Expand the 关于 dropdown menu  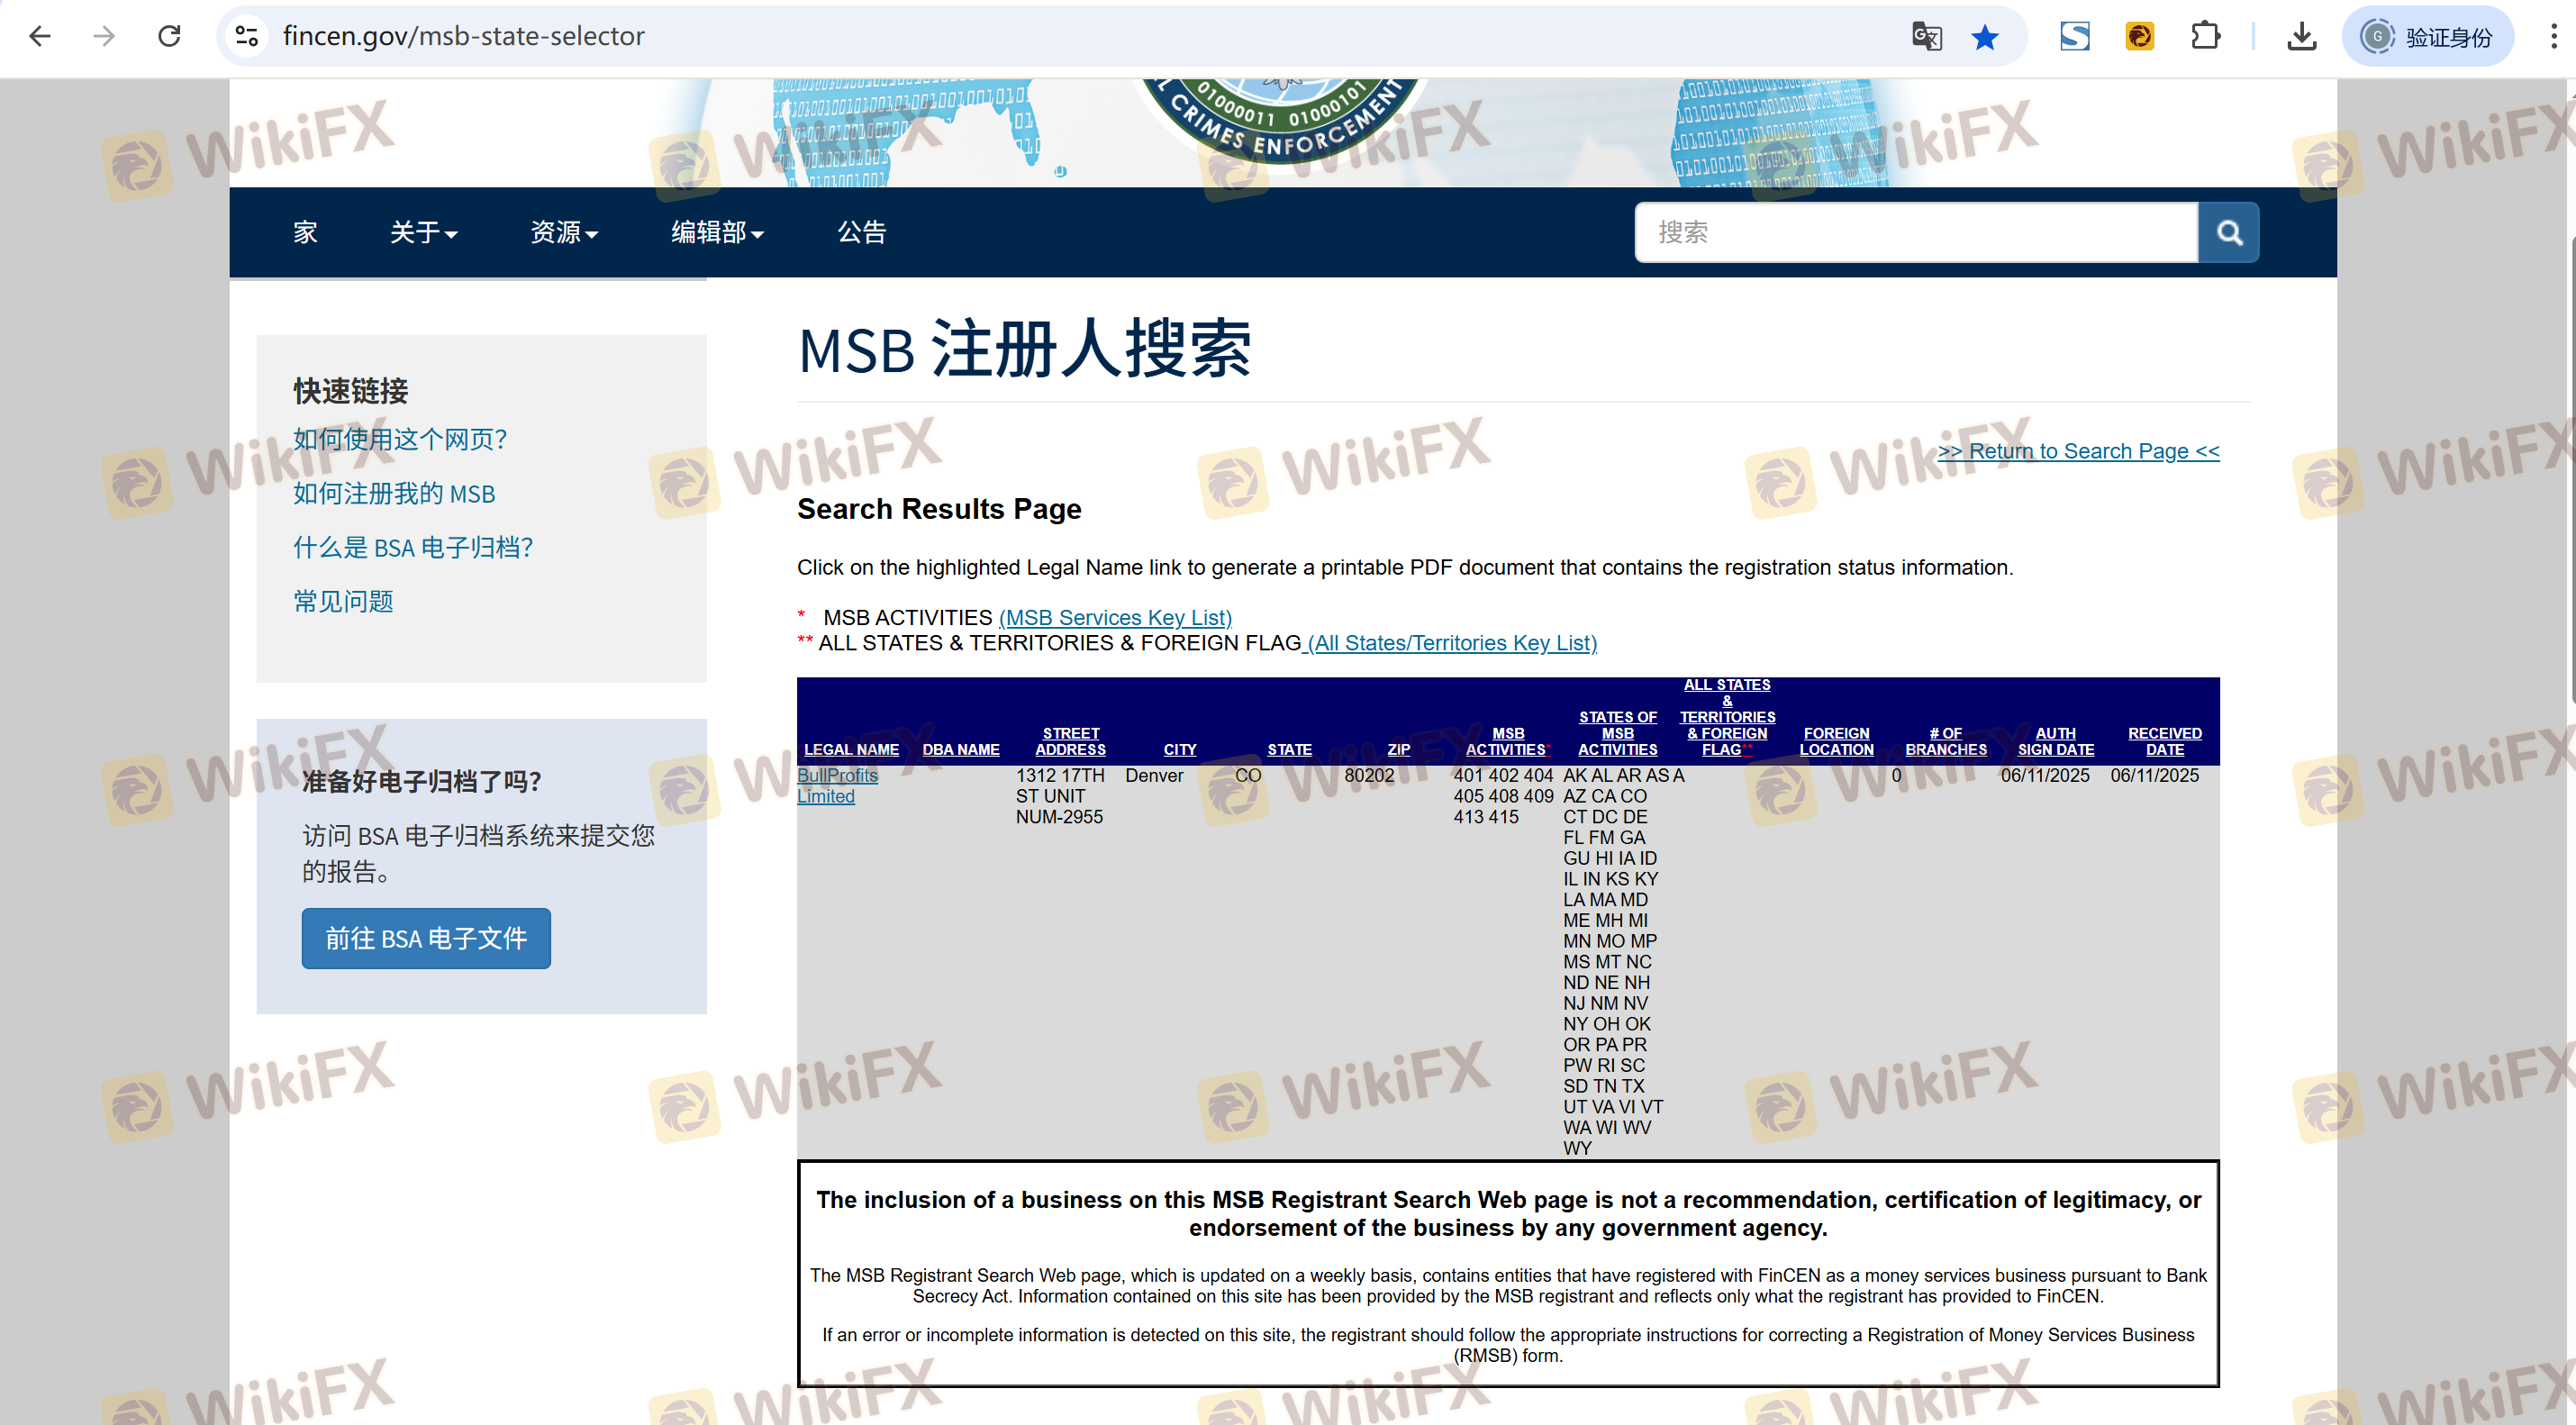[x=422, y=233]
